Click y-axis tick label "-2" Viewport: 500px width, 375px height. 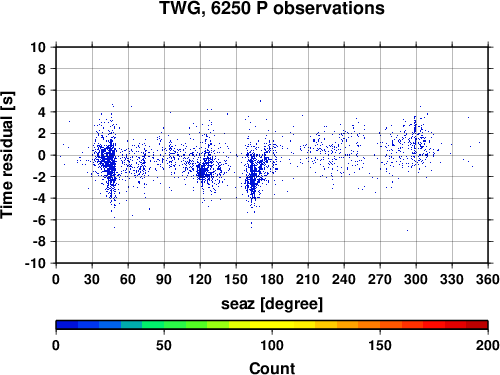(x=39, y=177)
